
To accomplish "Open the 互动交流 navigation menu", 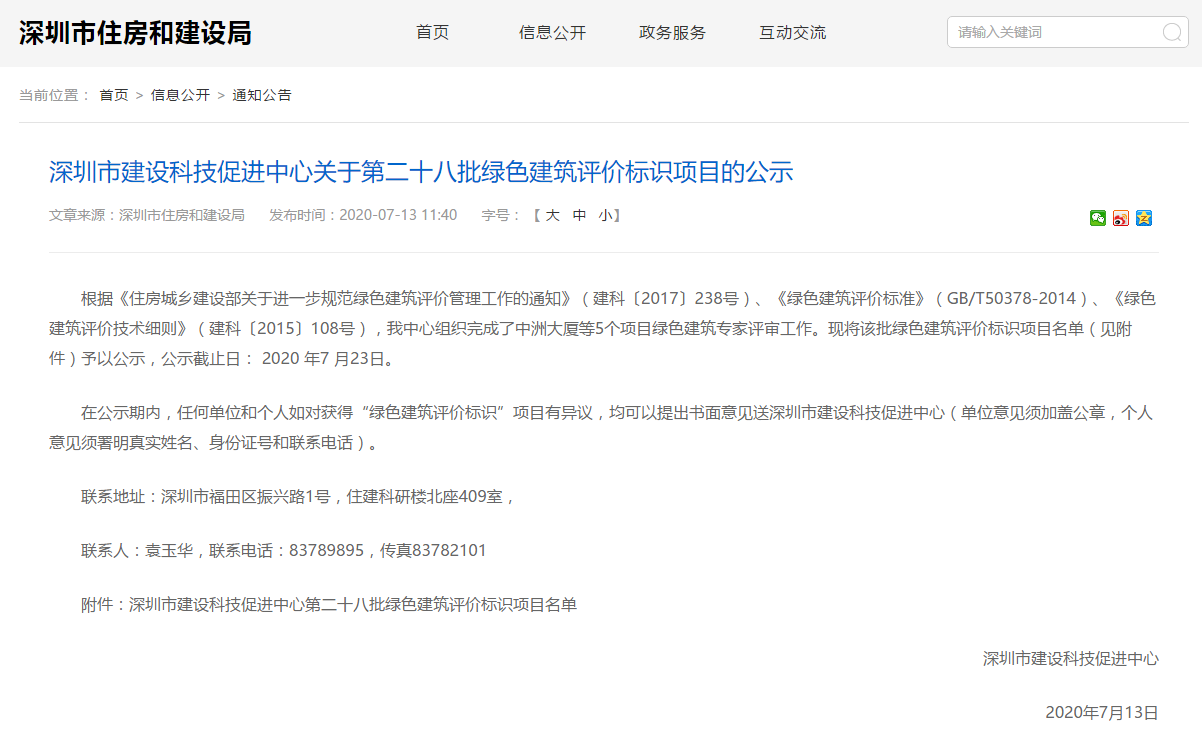I will click(x=792, y=32).
